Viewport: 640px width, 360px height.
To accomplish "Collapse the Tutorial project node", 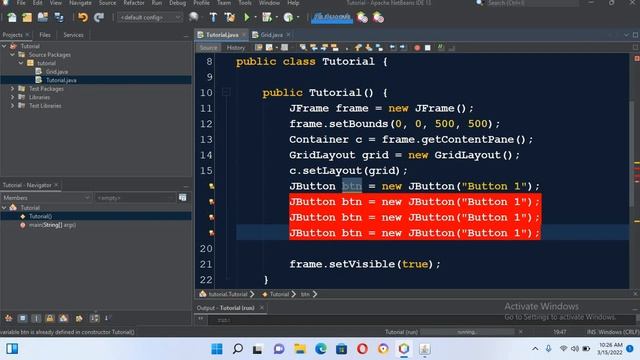I will click(4, 46).
